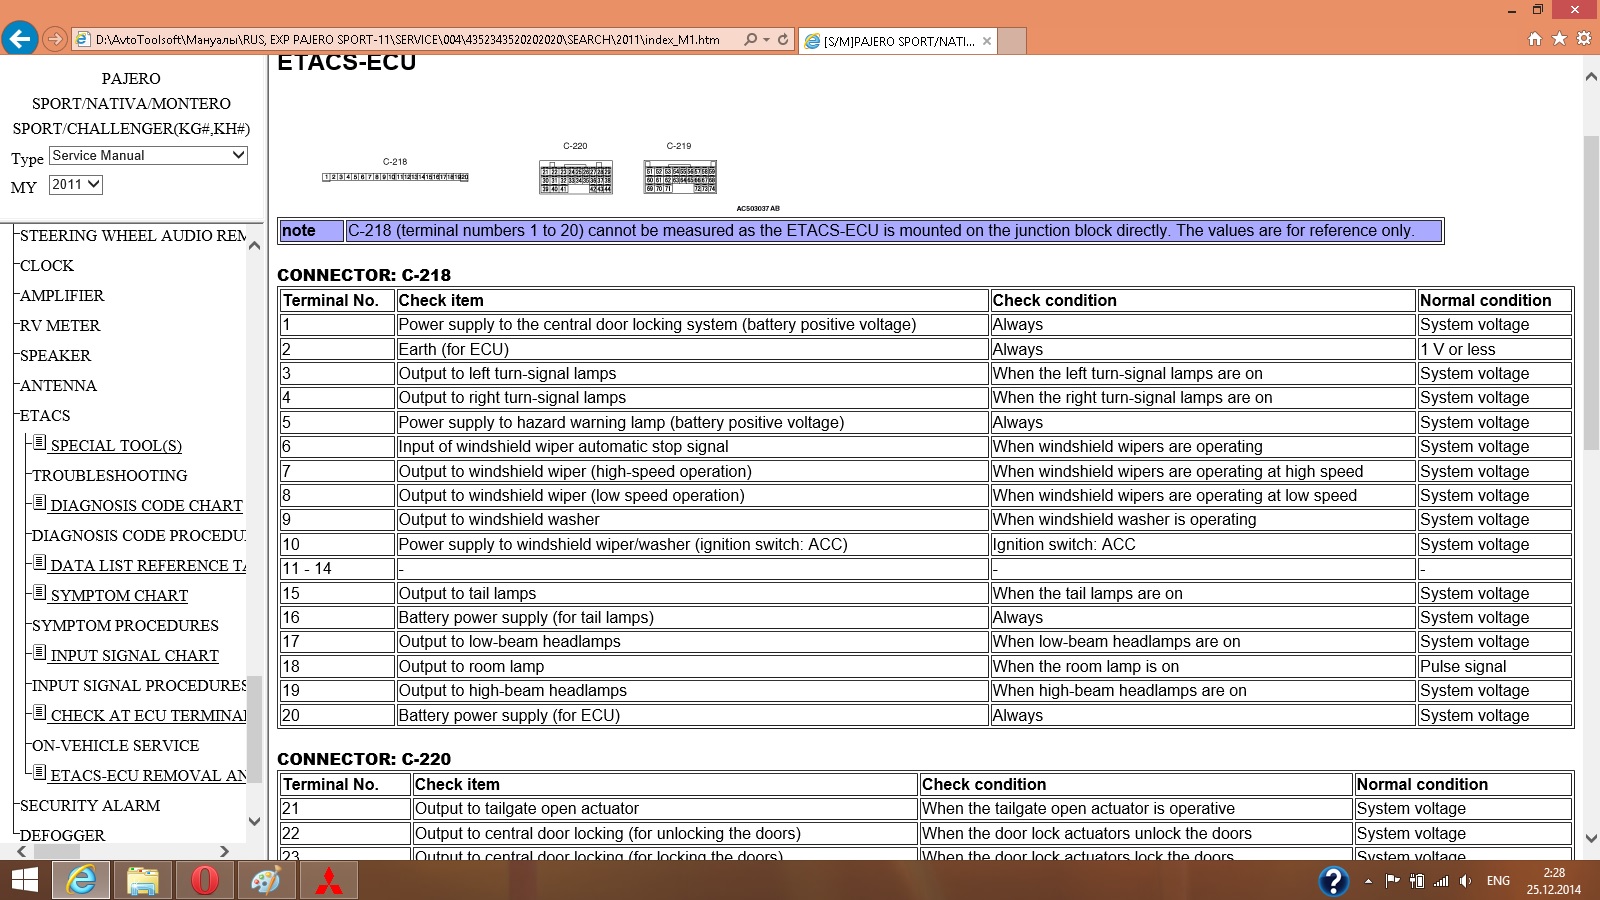
Task: Open the DIAGNOSIS CODE CHART link
Action: tap(146, 506)
